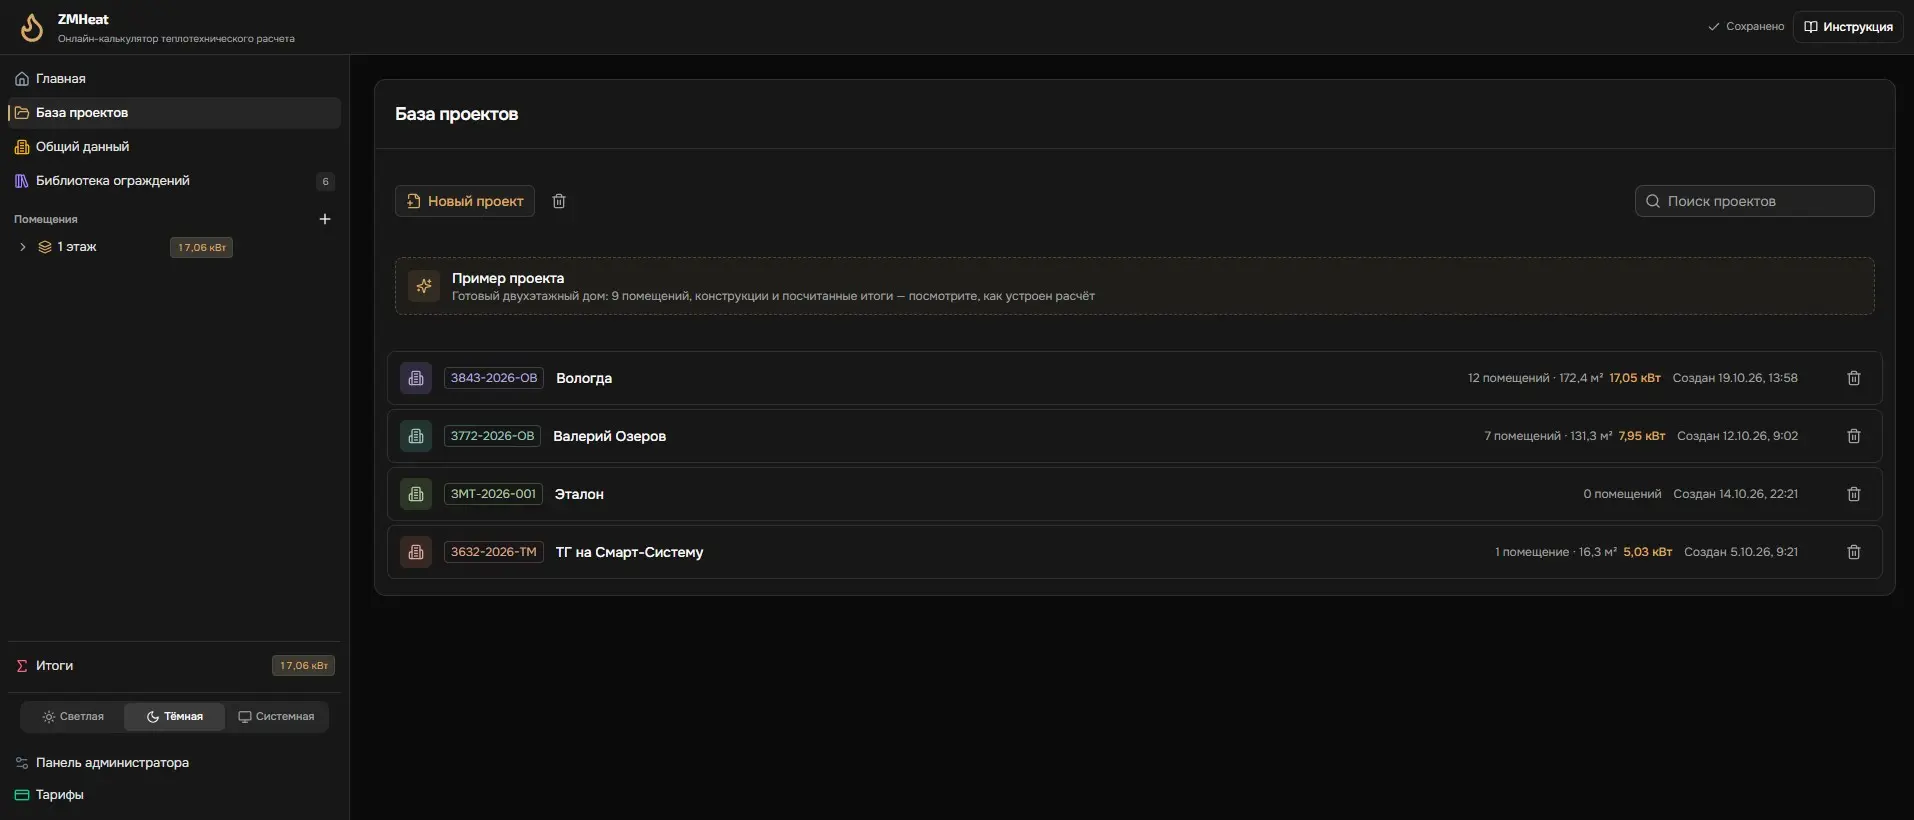
Task: Open the Инструкция guide button
Action: 1848,27
